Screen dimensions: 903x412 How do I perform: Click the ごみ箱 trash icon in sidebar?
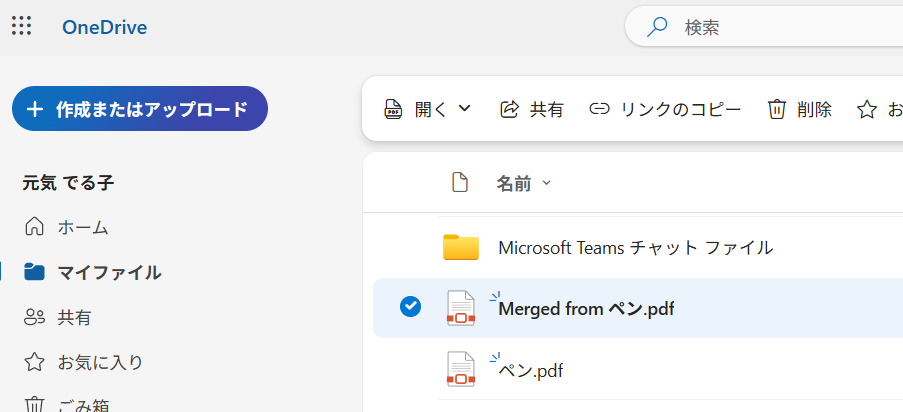point(35,404)
